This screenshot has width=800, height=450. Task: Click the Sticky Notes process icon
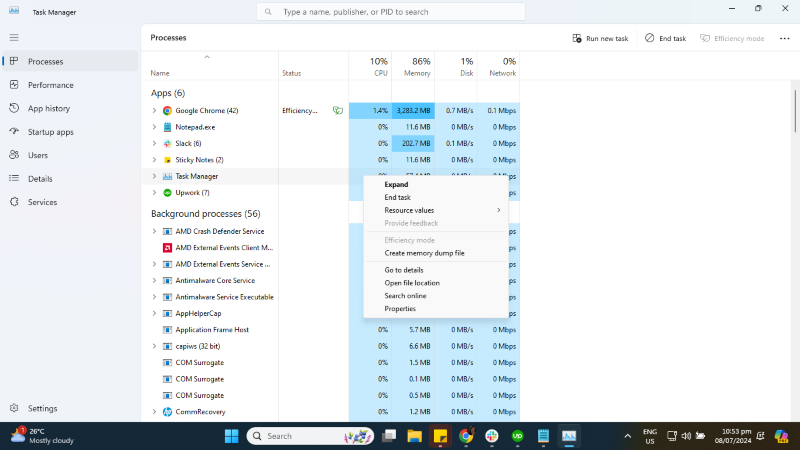tap(167, 160)
